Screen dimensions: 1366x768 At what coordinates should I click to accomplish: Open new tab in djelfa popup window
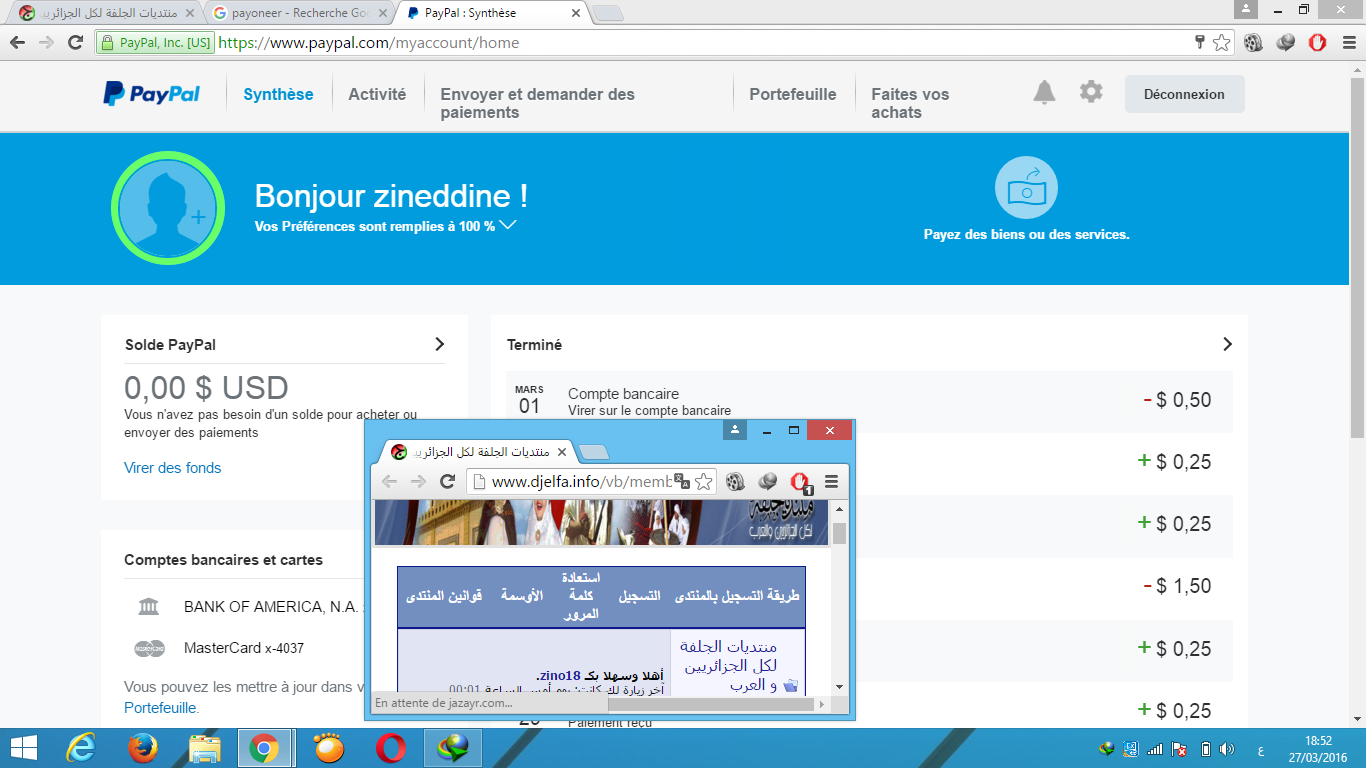[x=594, y=451]
